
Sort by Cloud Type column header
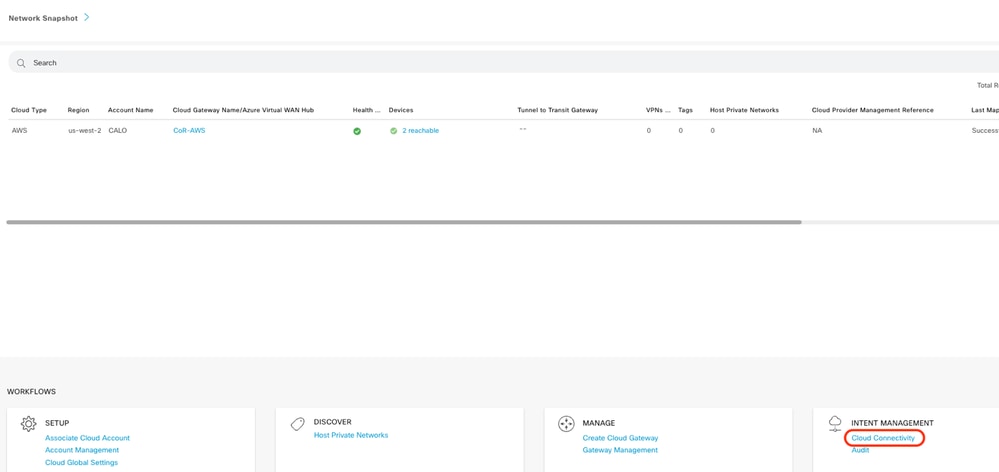click(29, 110)
